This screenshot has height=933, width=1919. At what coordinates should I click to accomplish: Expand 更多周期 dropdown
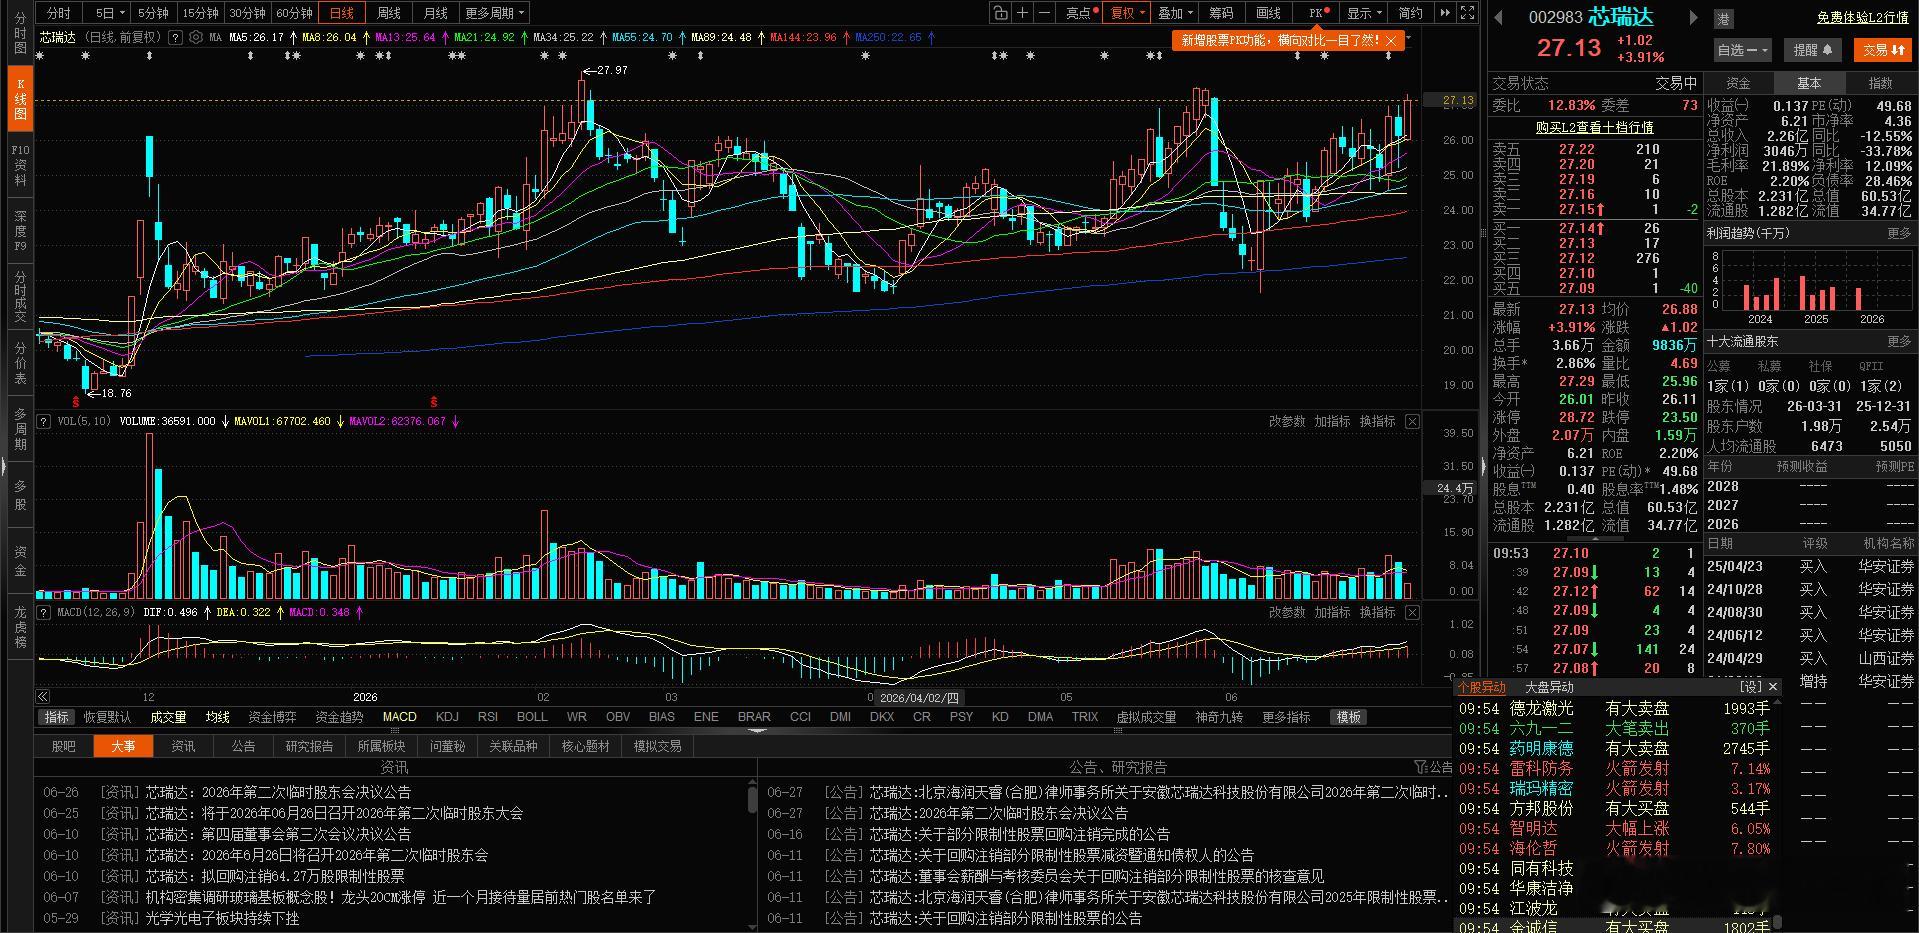click(x=494, y=13)
